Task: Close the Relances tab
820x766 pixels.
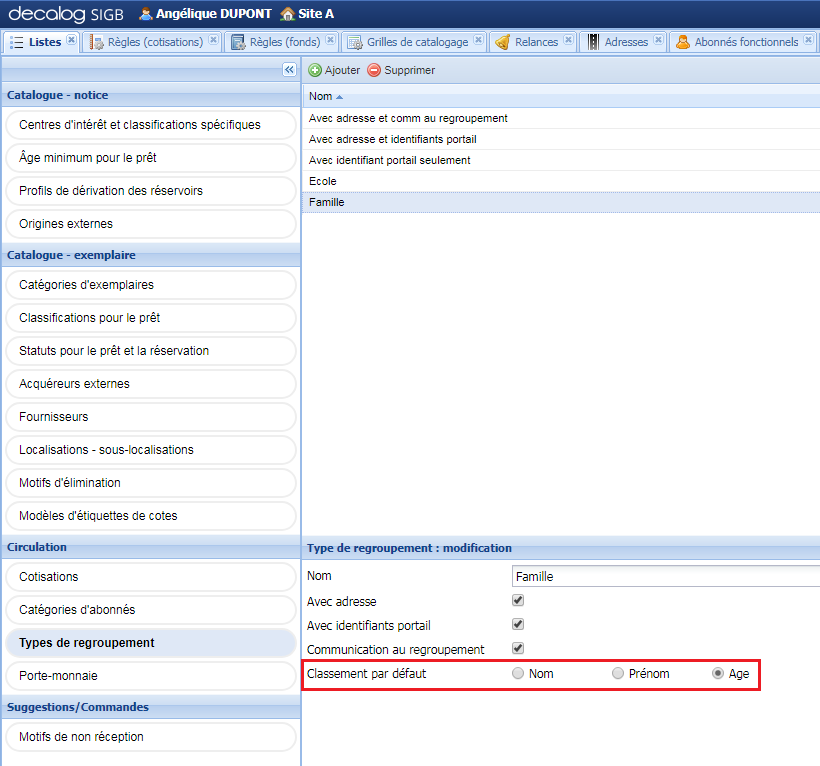Action: coord(568,41)
